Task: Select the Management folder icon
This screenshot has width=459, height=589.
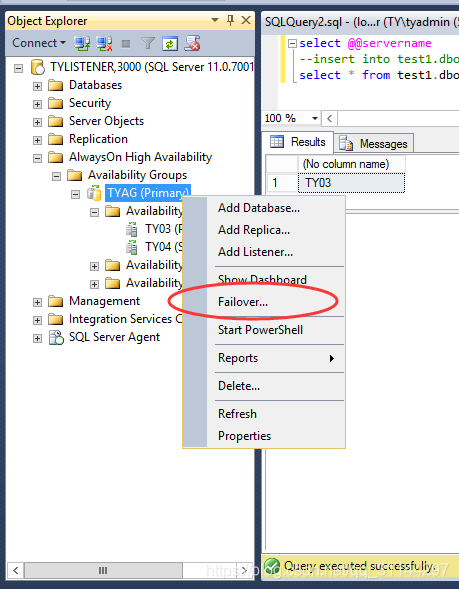Action: pos(56,301)
